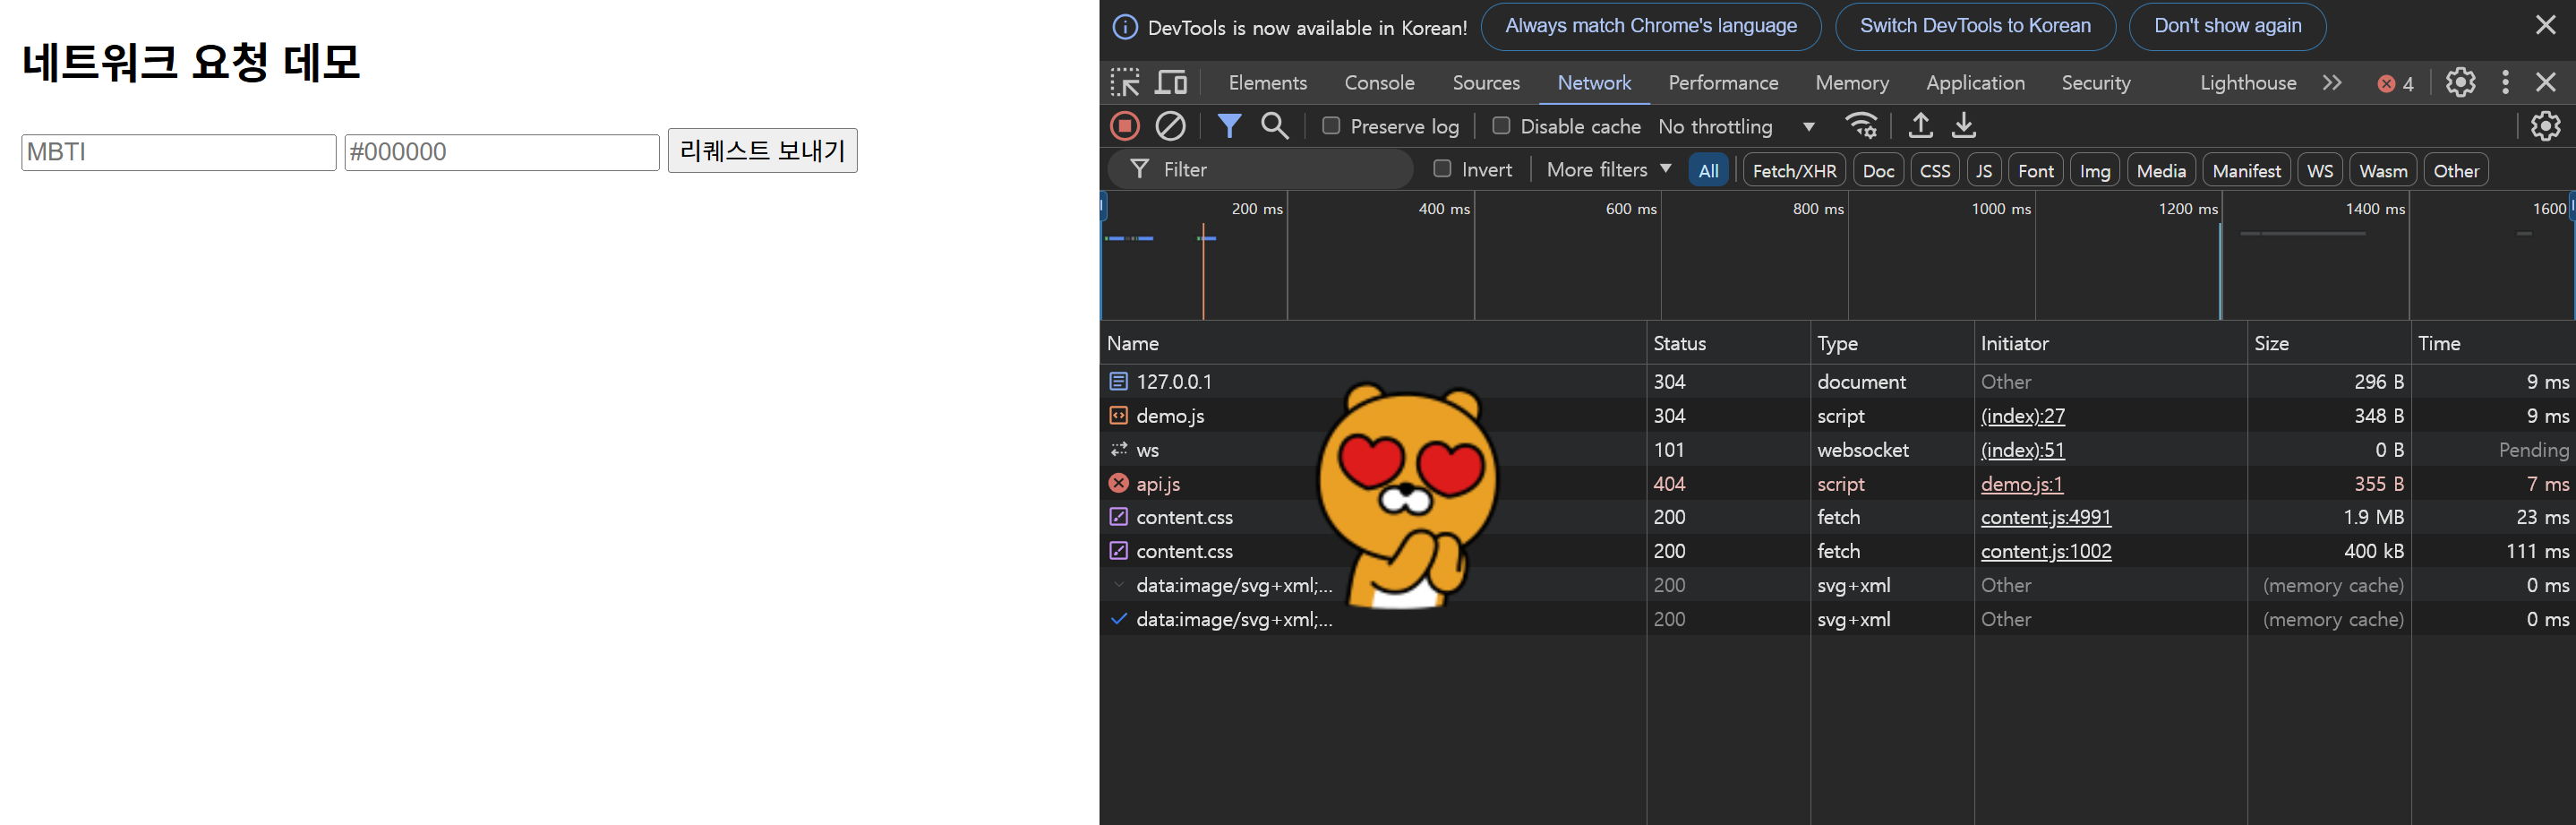Screen dimensions: 2576x825
Task: Switch to the Sources tab
Action: [1486, 82]
